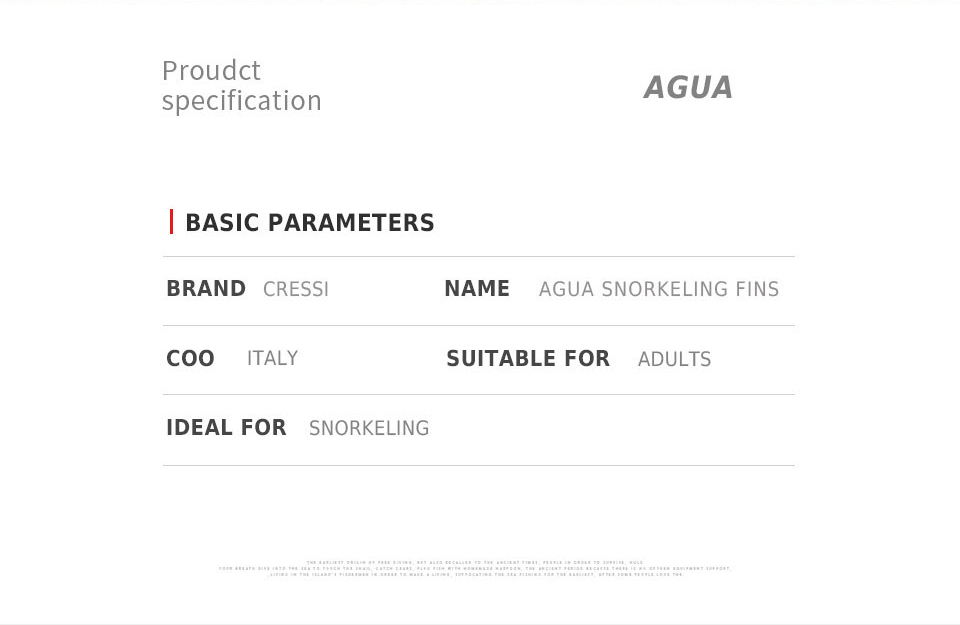Select the IDEAL FOR label
Image resolution: width=960 pixels, height=625 pixels.
click(227, 427)
